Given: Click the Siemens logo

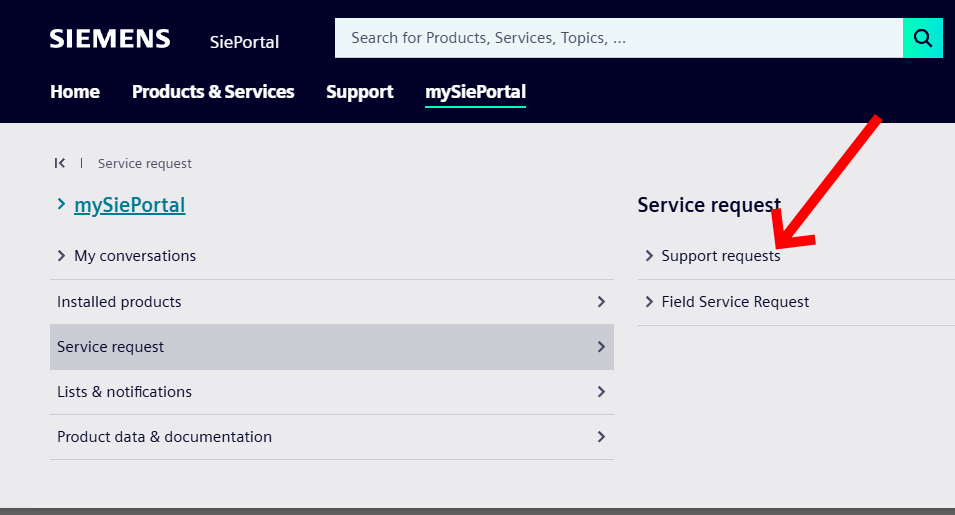Looking at the screenshot, I should pos(110,39).
